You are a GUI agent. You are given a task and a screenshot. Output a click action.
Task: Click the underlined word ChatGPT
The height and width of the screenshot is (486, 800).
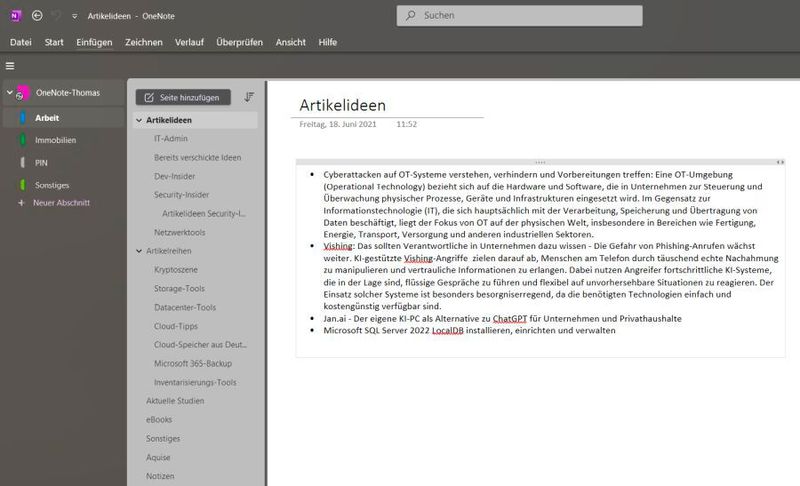tap(510, 319)
